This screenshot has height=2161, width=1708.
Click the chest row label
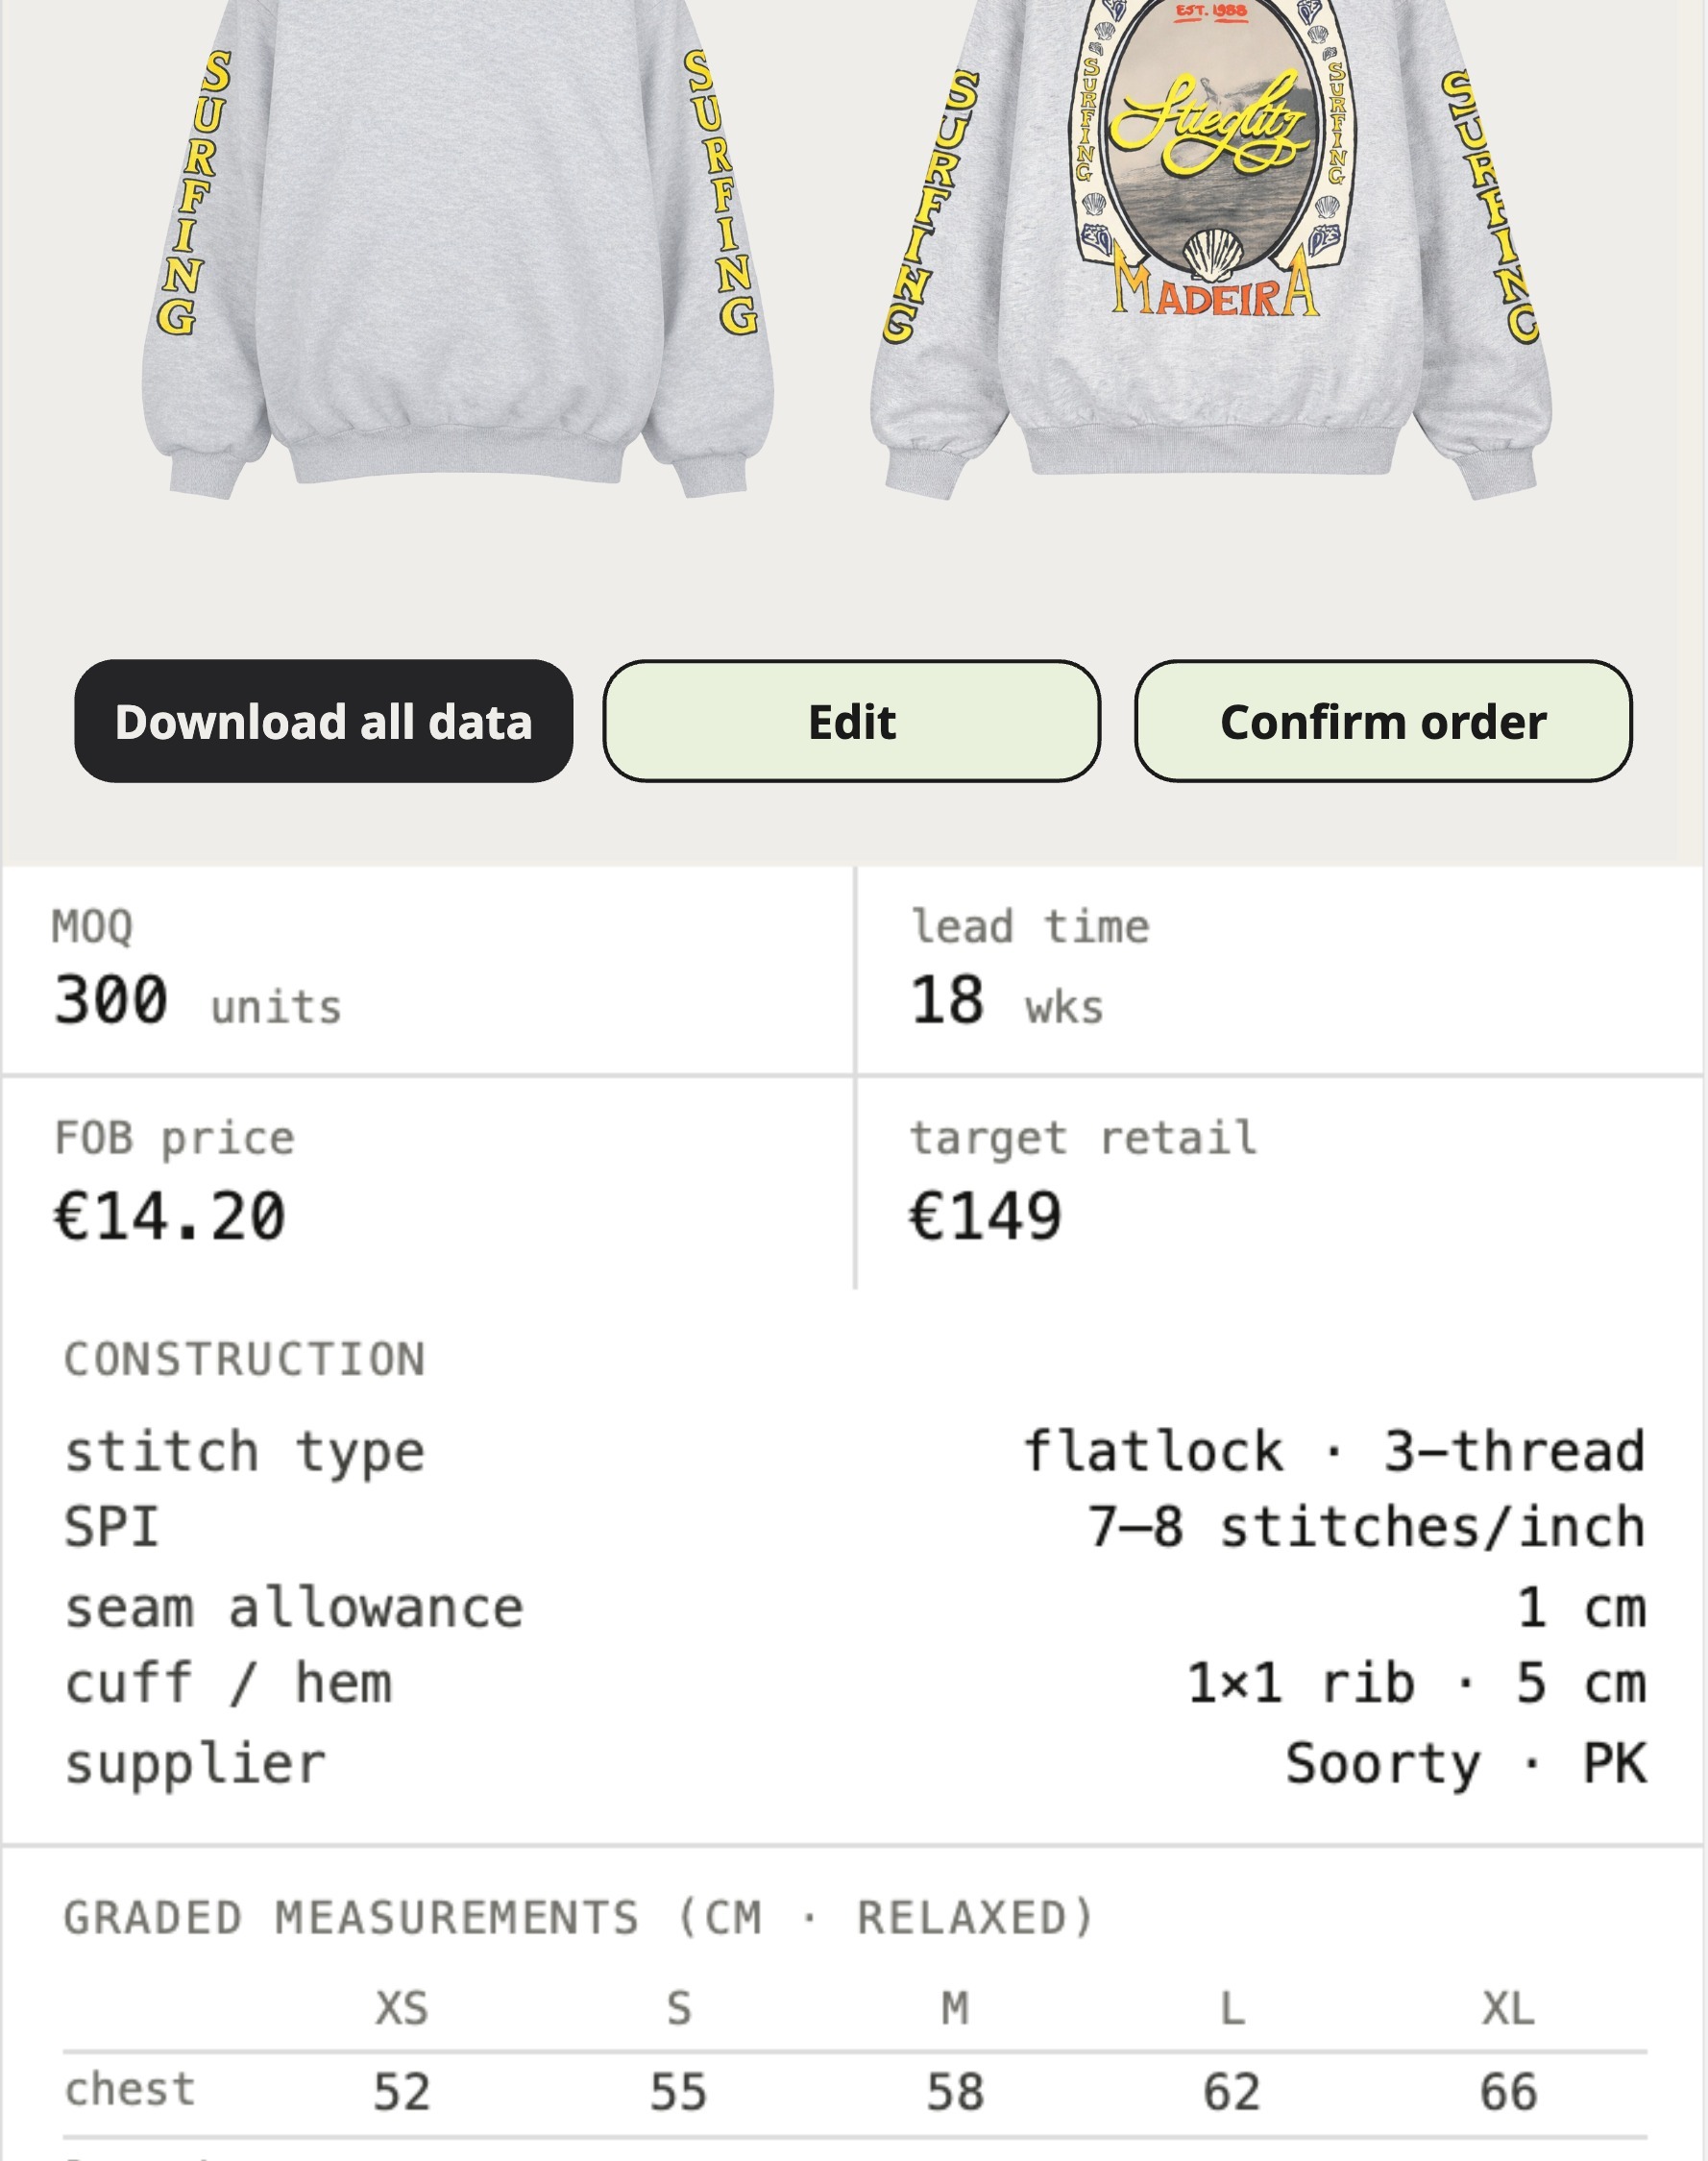[130, 2090]
